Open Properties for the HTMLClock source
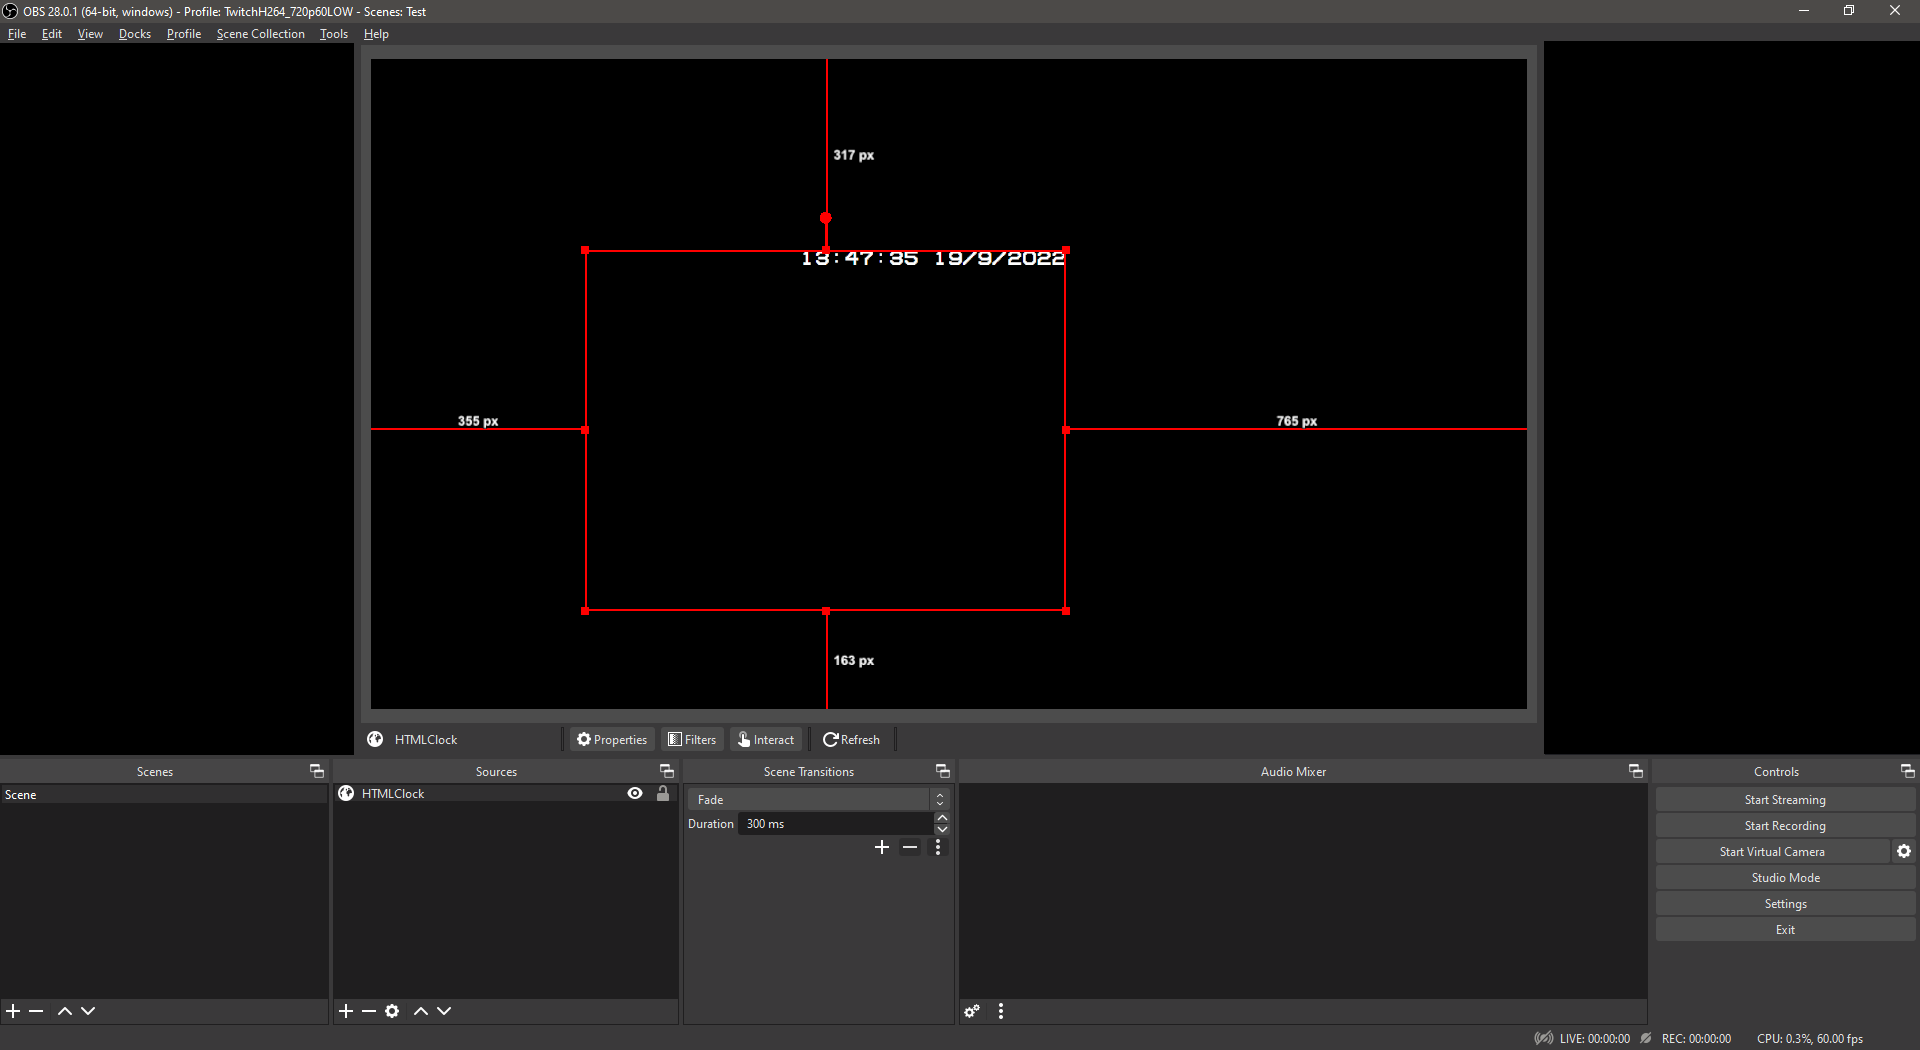 611,739
